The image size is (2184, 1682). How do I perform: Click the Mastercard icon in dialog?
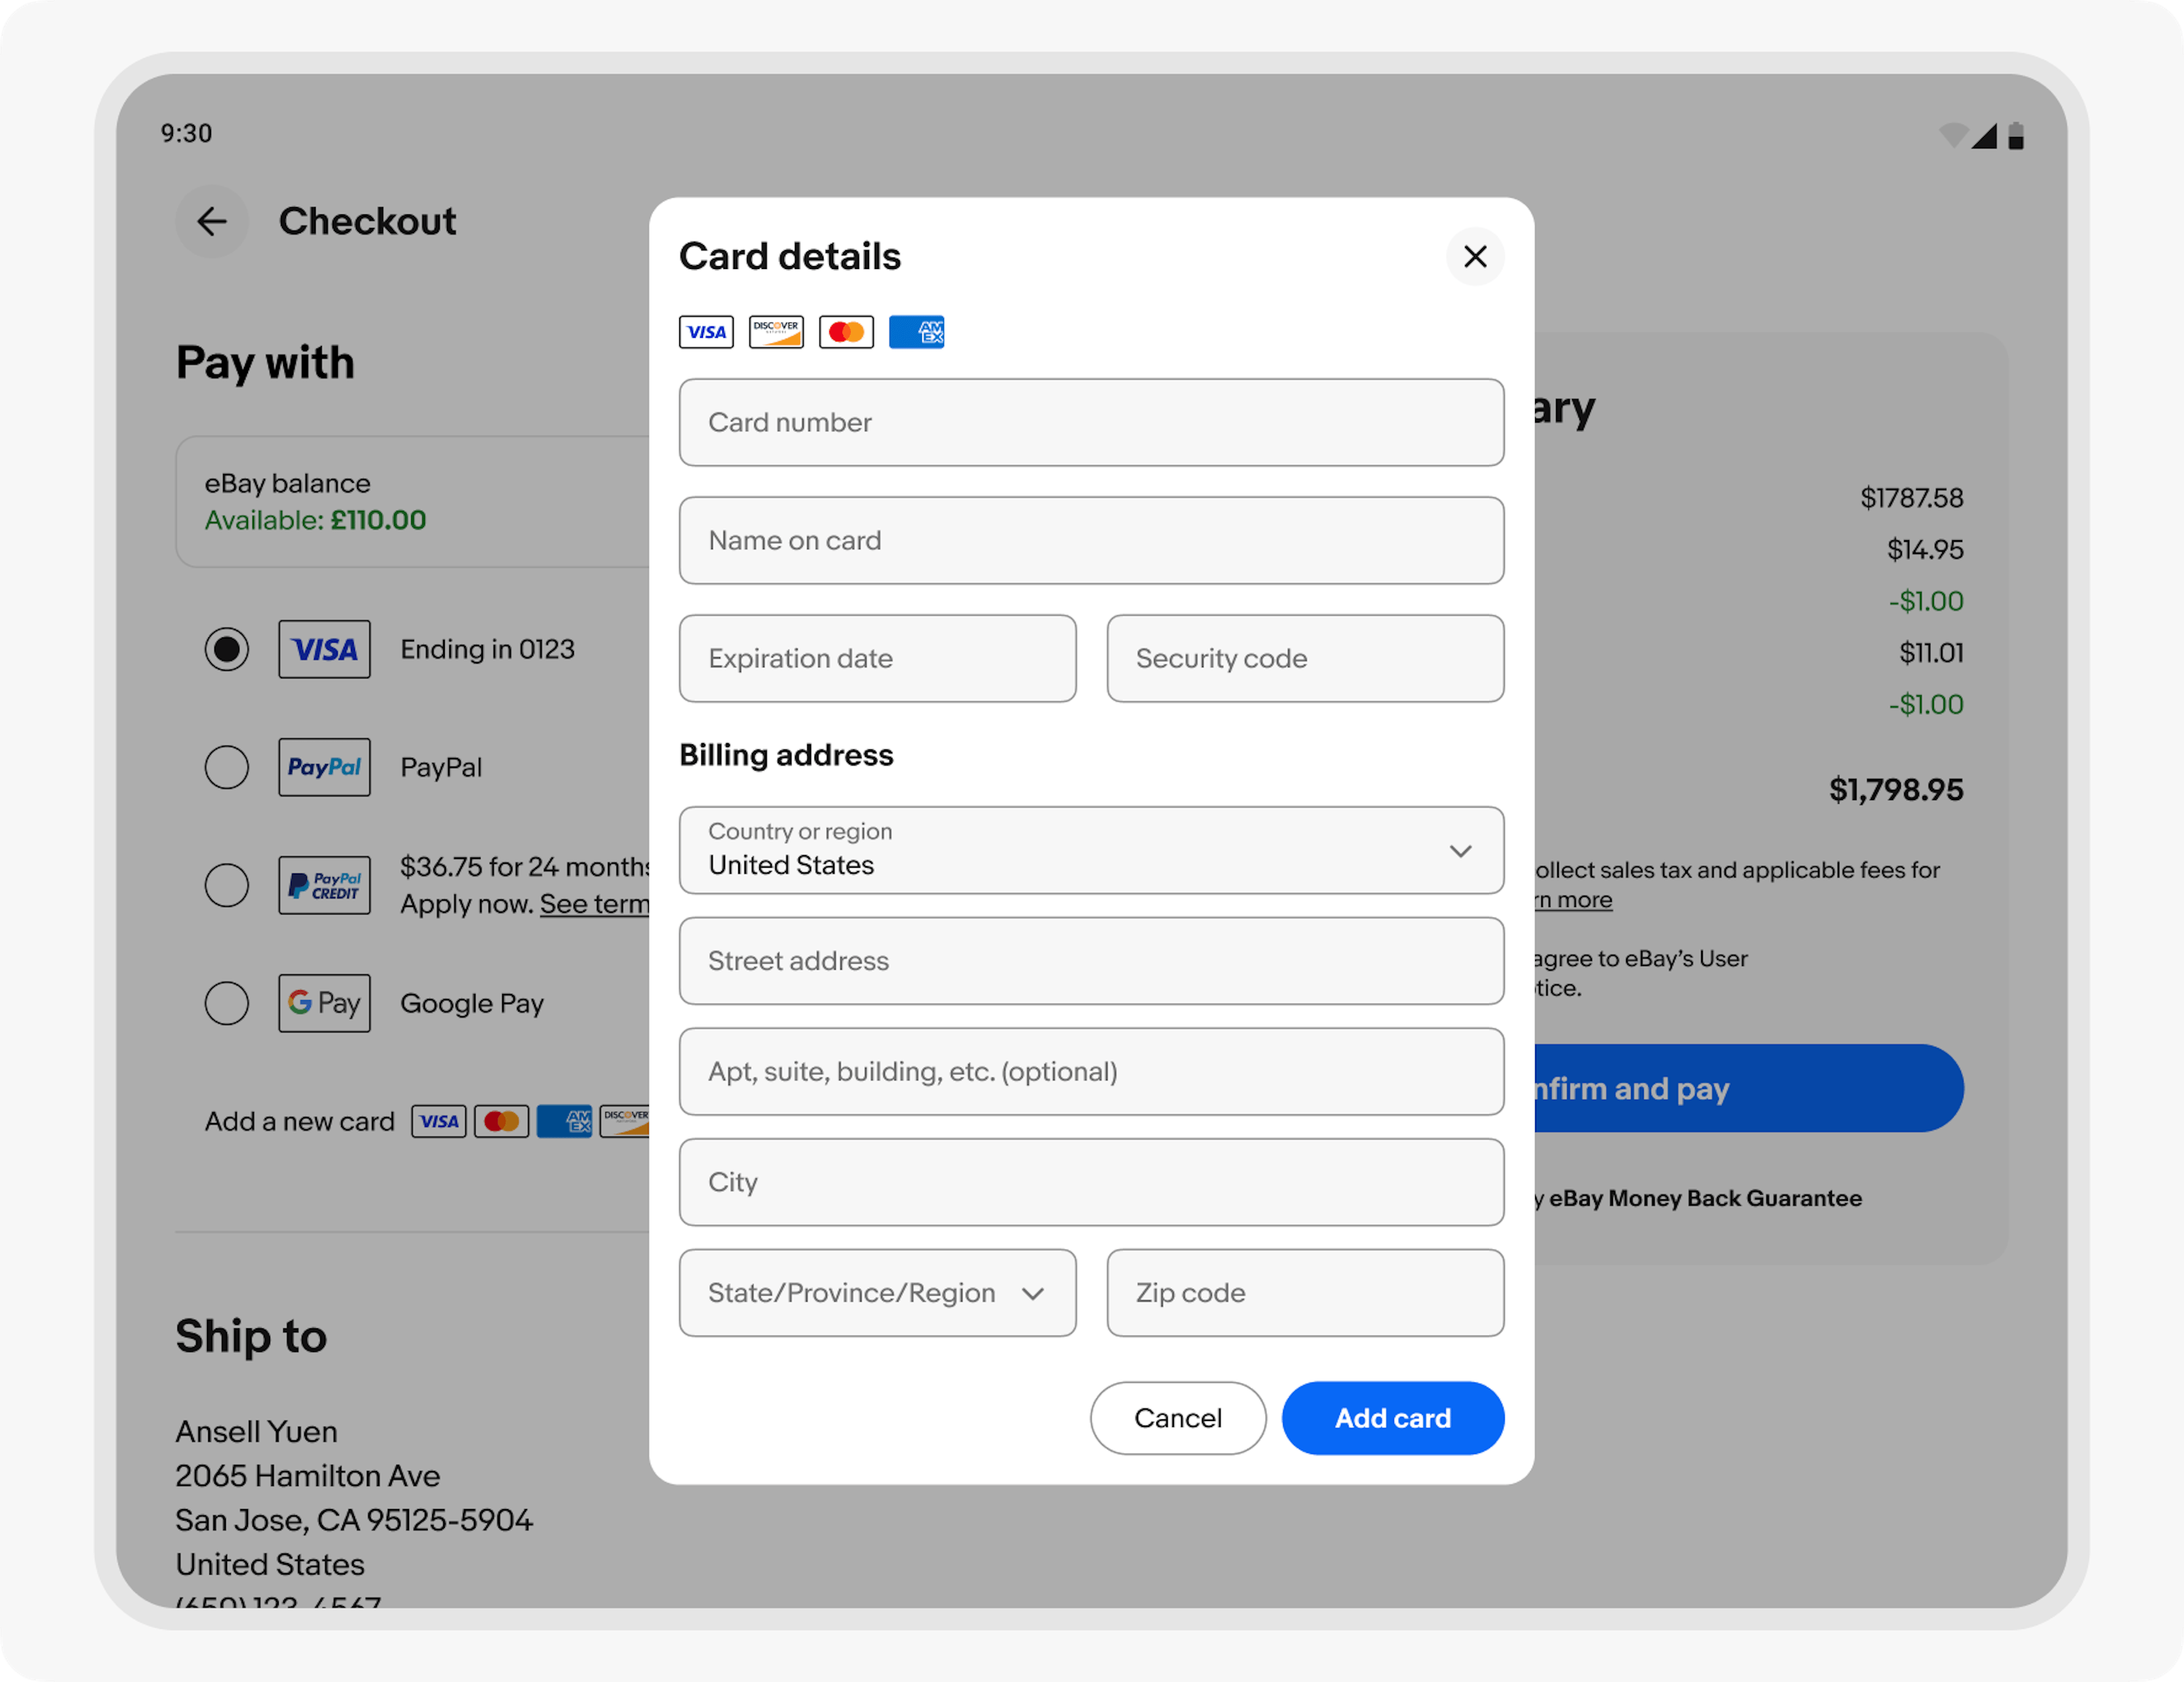[846, 332]
